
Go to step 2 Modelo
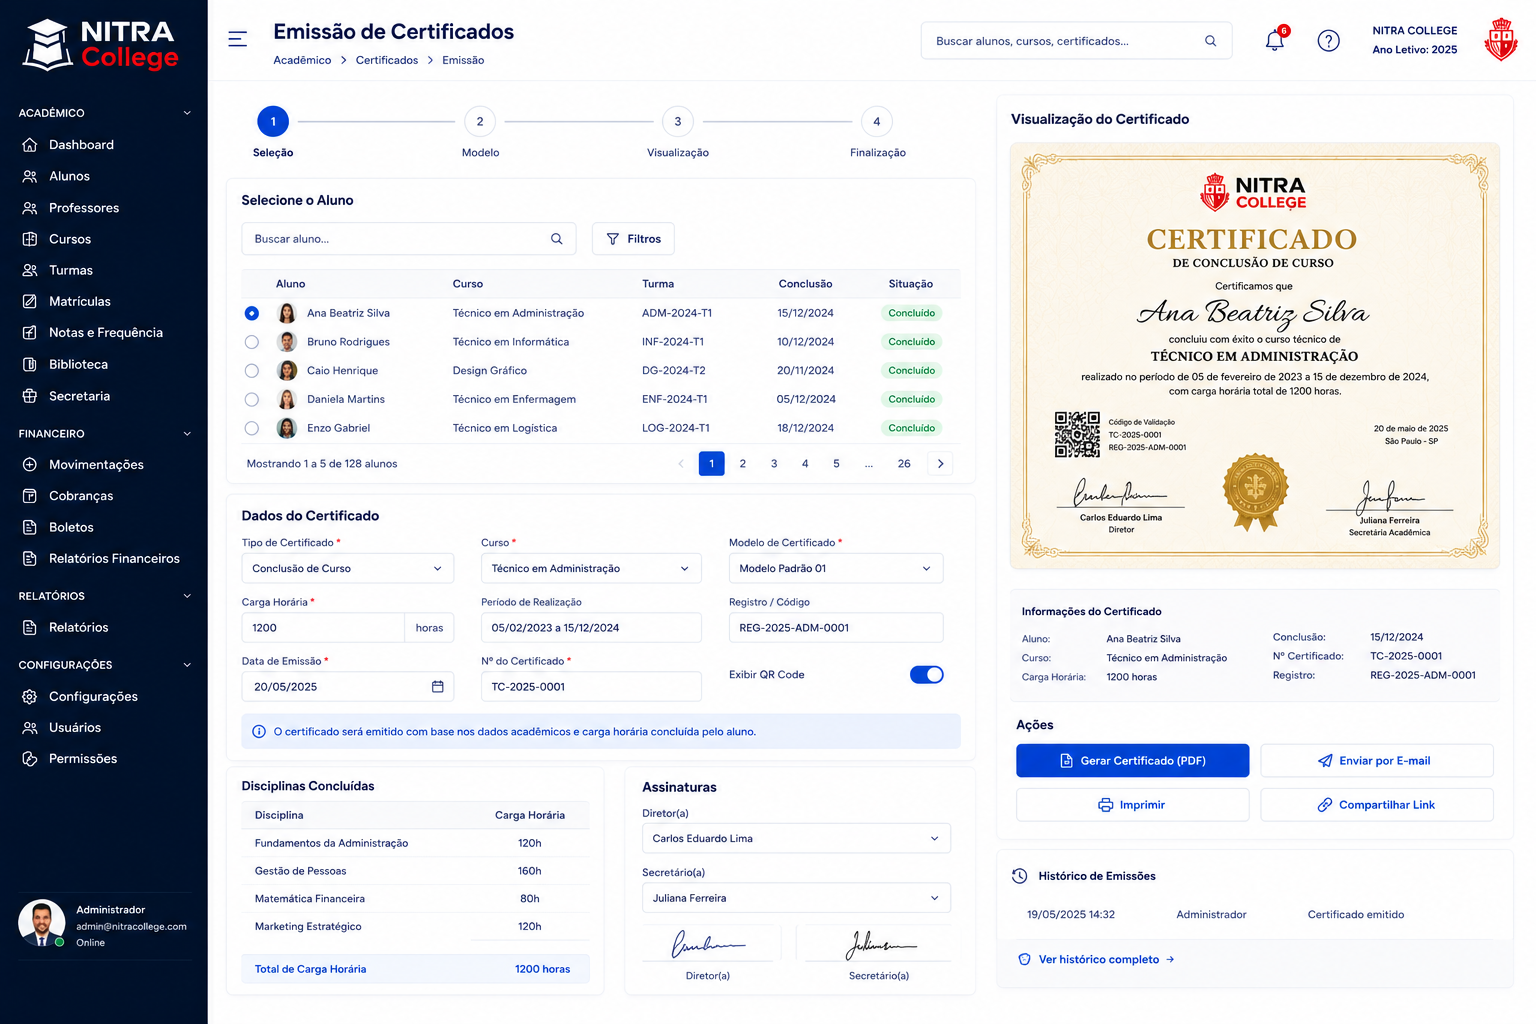[480, 122]
